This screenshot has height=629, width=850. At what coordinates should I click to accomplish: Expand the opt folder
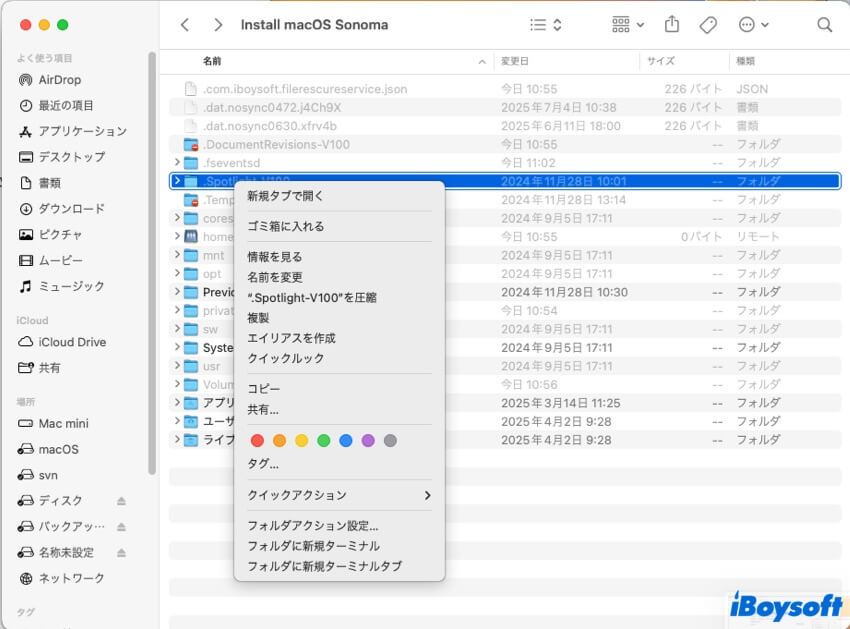tap(177, 273)
